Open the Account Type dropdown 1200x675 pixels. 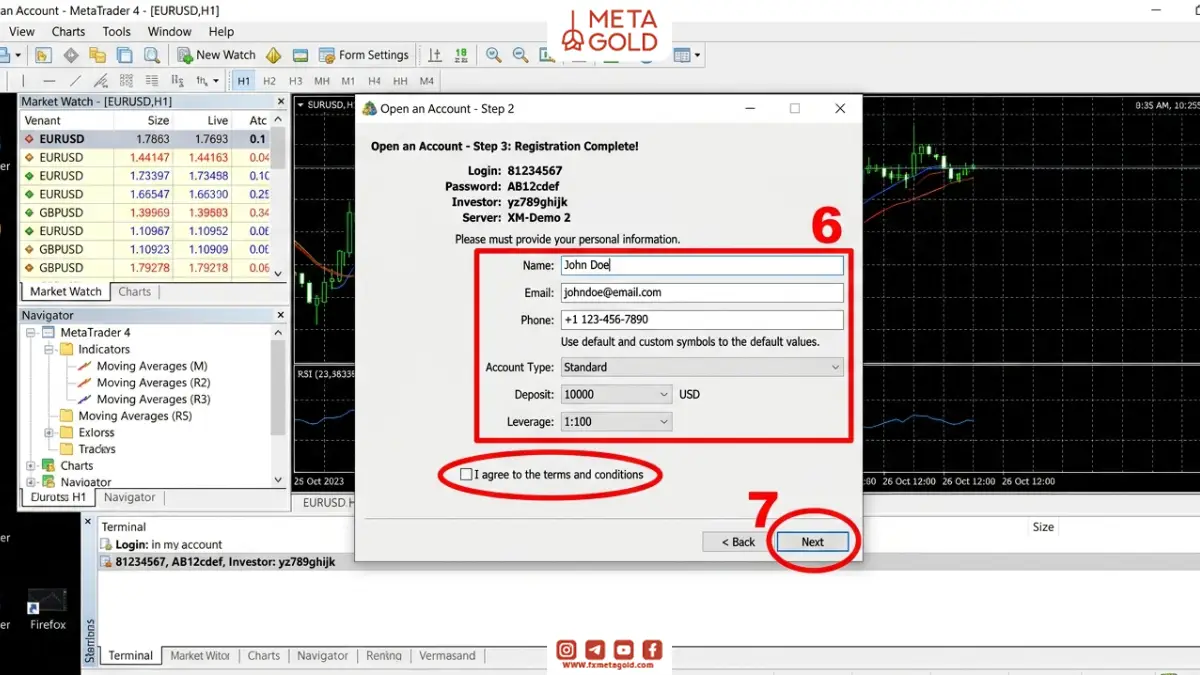(x=702, y=367)
